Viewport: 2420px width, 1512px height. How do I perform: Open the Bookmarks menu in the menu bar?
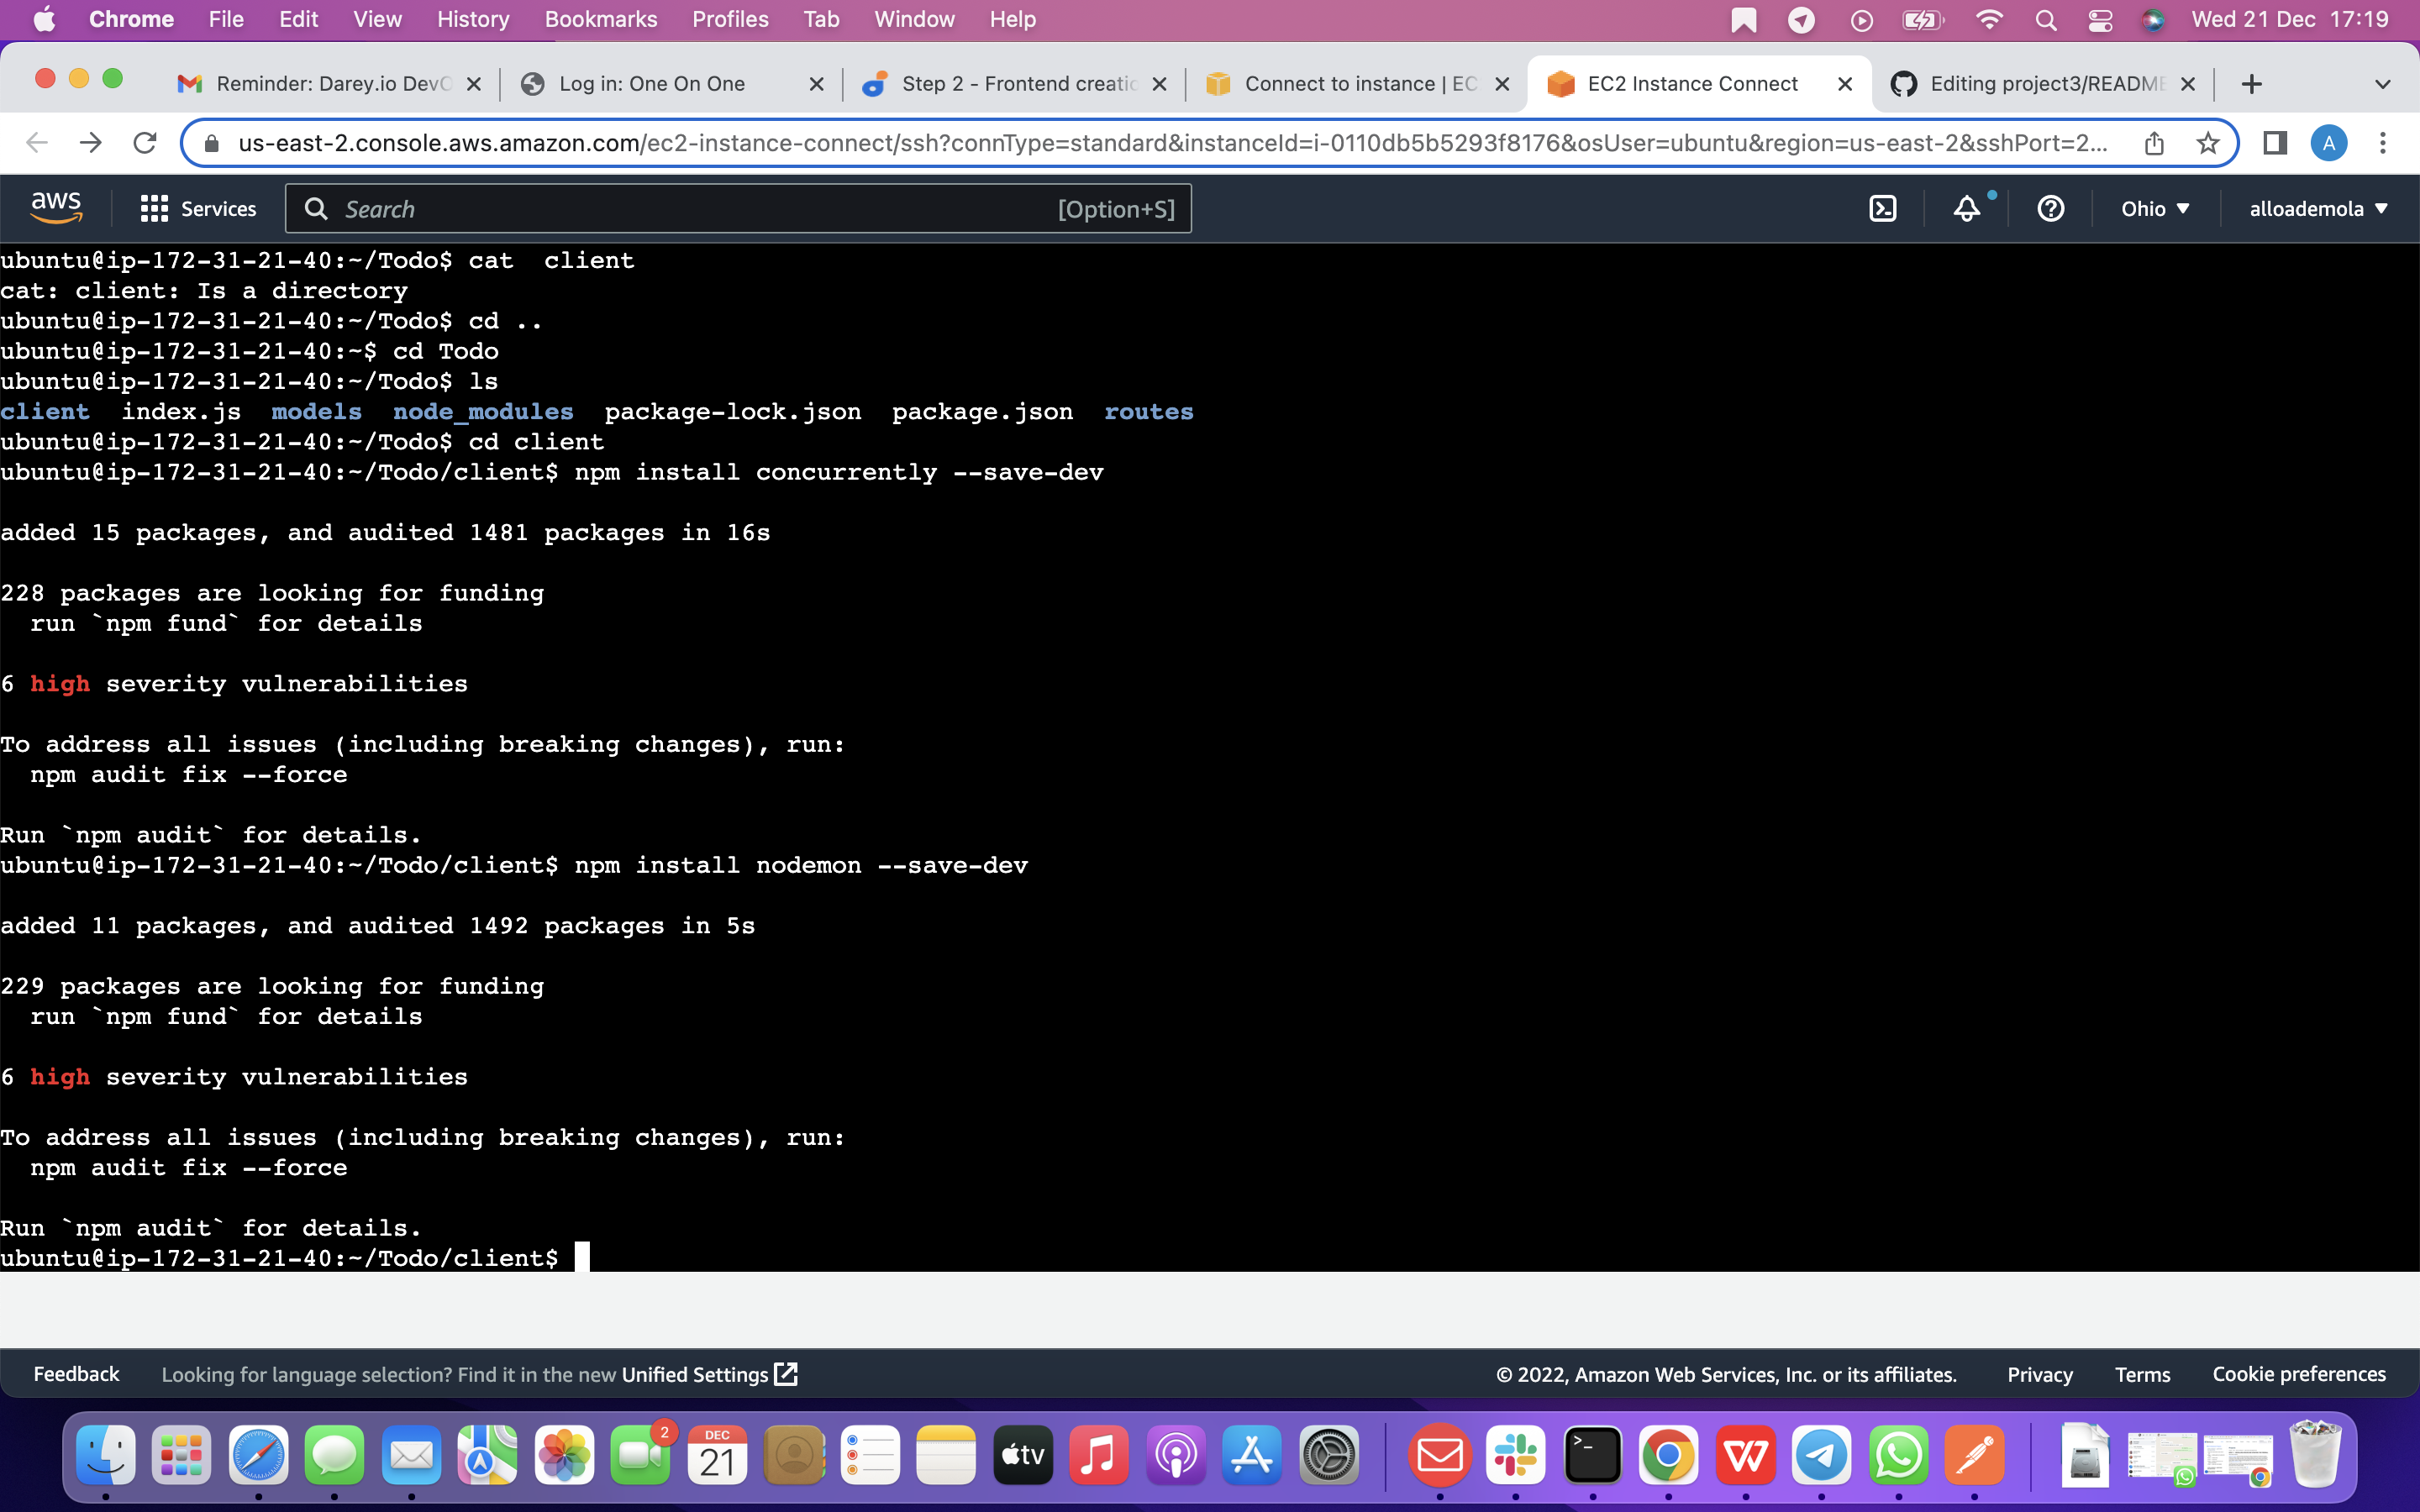[601, 19]
